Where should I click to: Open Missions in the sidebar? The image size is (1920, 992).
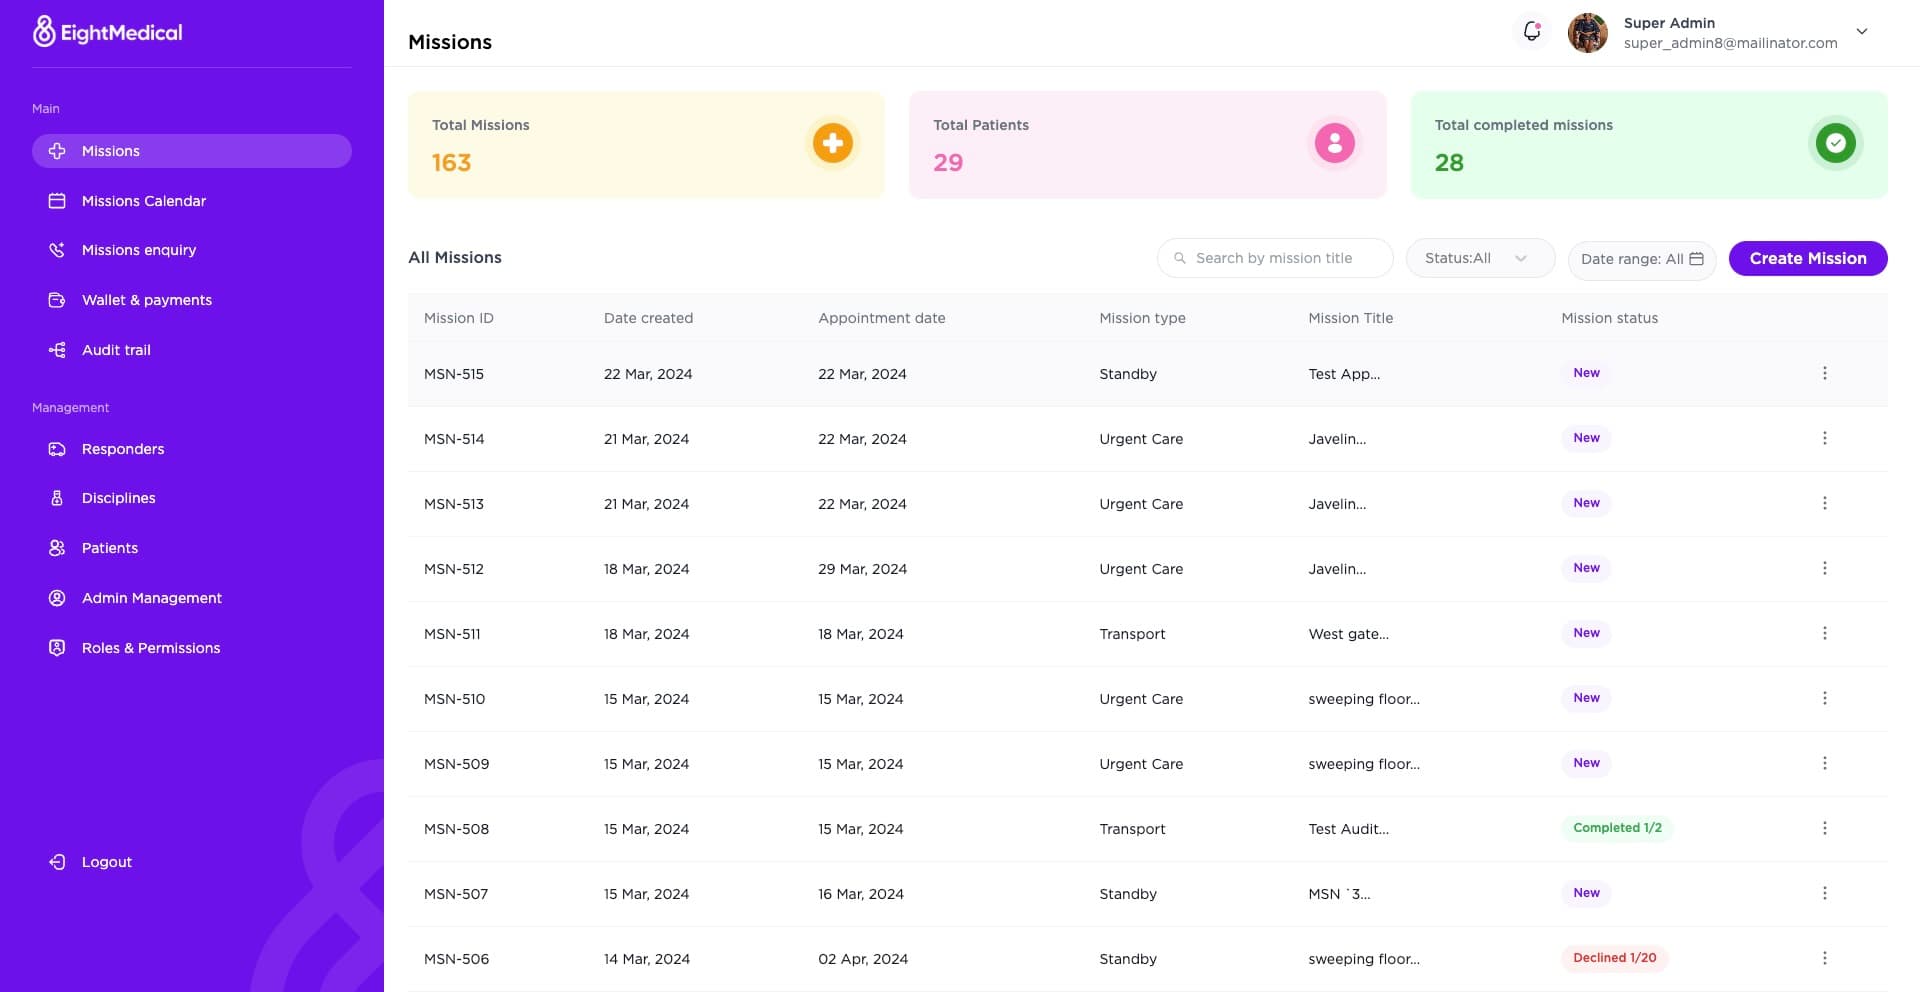[192, 151]
